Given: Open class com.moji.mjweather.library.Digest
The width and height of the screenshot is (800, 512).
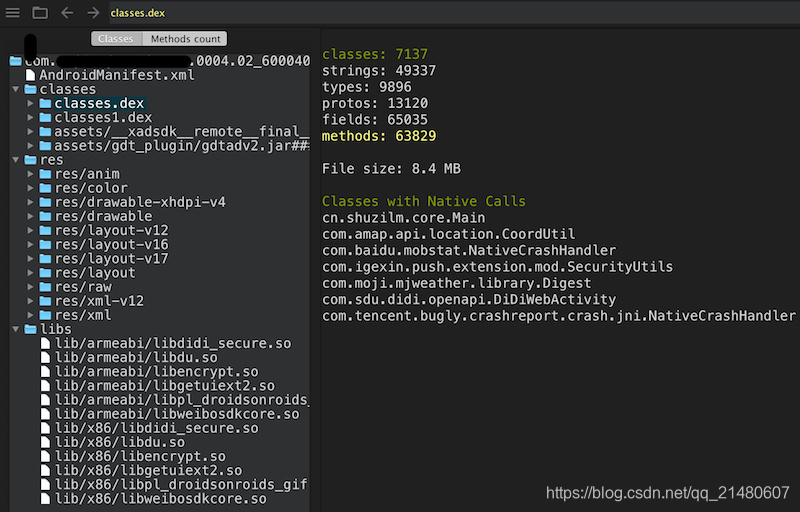Looking at the screenshot, I should 457,283.
